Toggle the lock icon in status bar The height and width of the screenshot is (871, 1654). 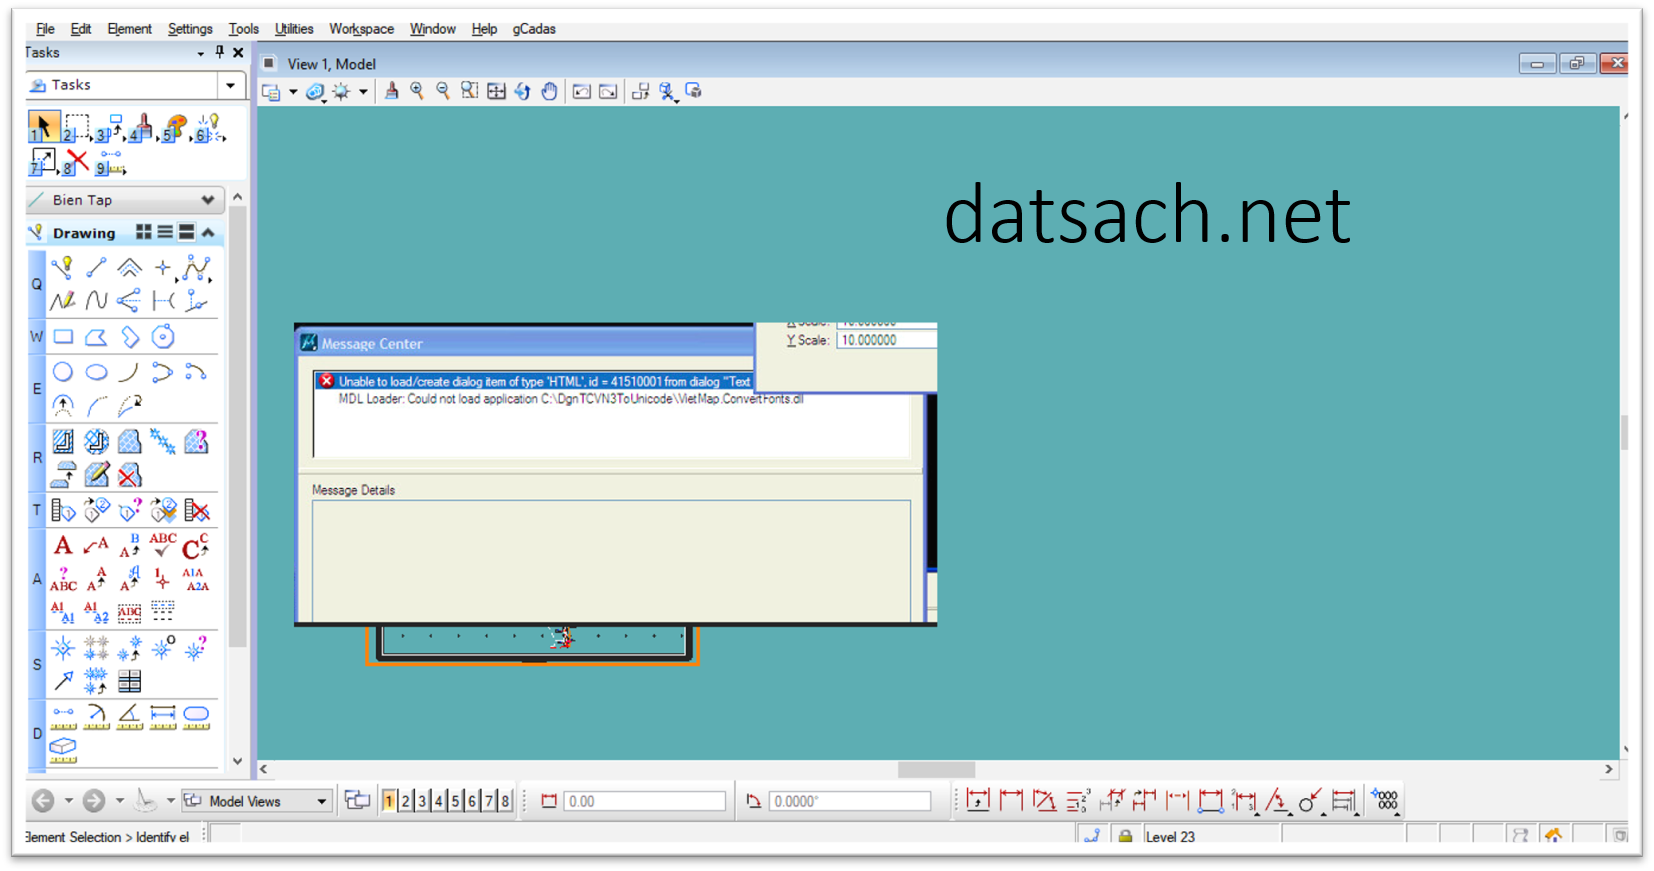pos(1125,836)
